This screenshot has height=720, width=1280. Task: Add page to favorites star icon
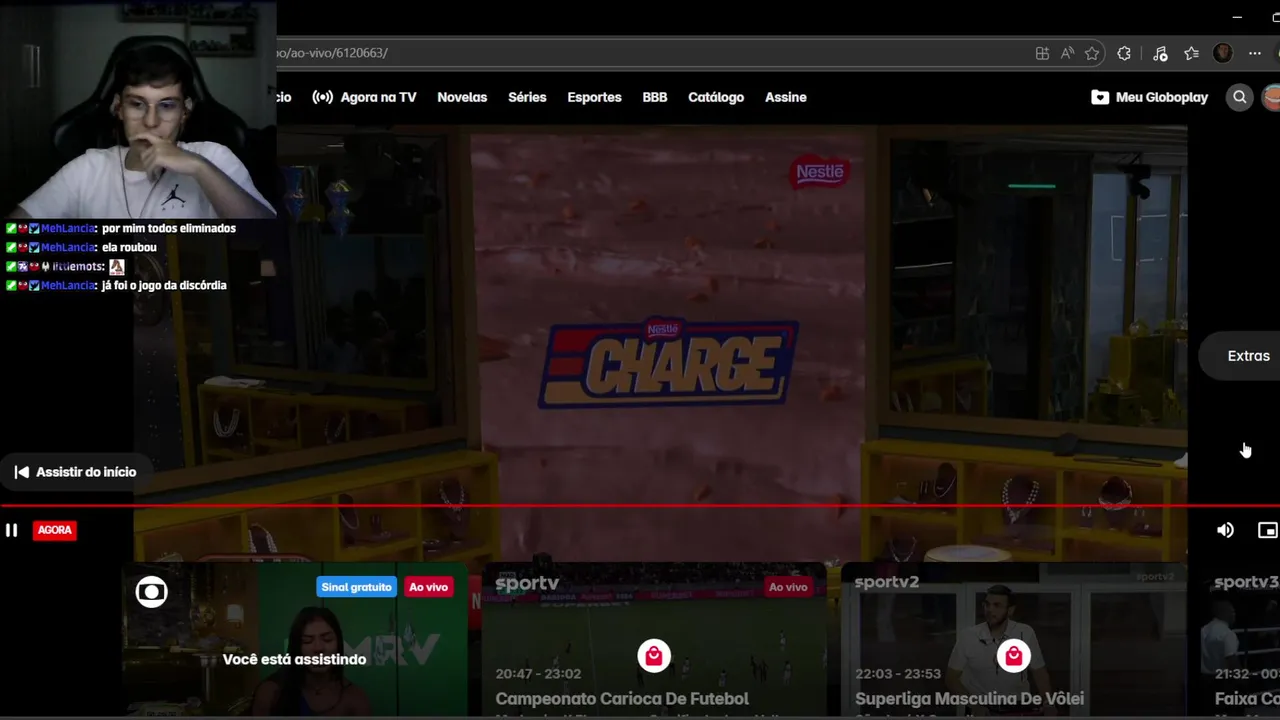(1092, 53)
